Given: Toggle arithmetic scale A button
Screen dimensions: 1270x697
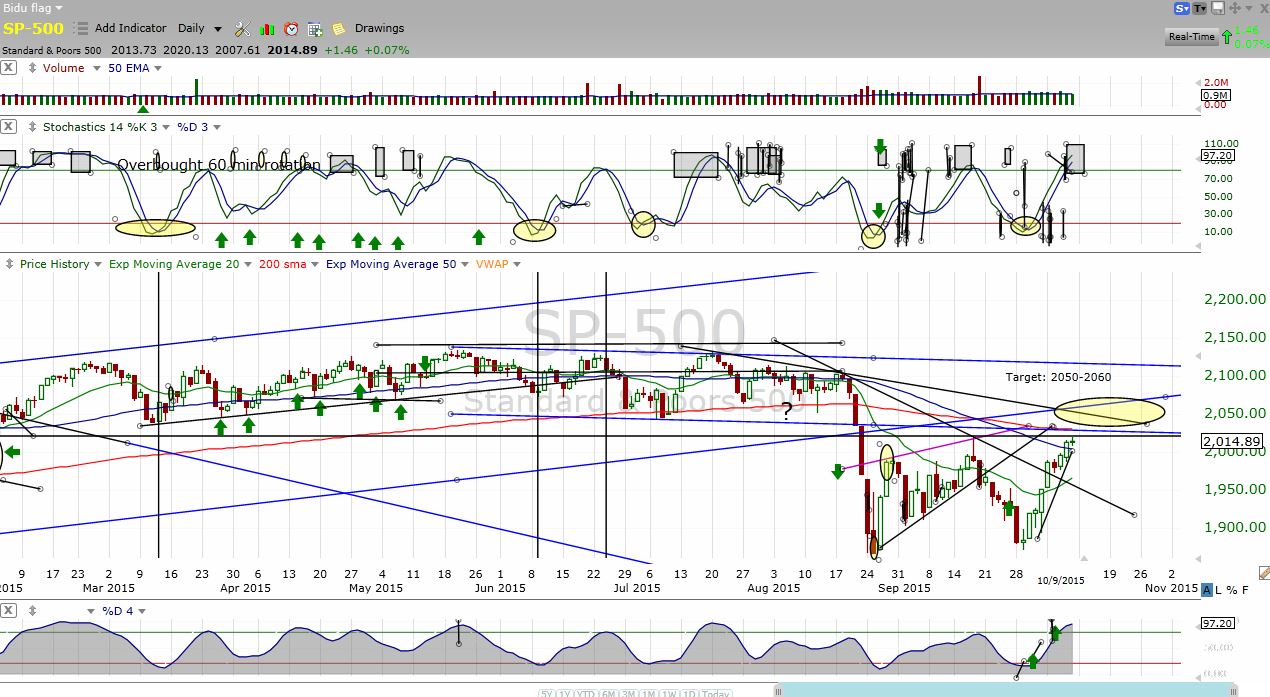Looking at the screenshot, I should tap(1207, 590).
